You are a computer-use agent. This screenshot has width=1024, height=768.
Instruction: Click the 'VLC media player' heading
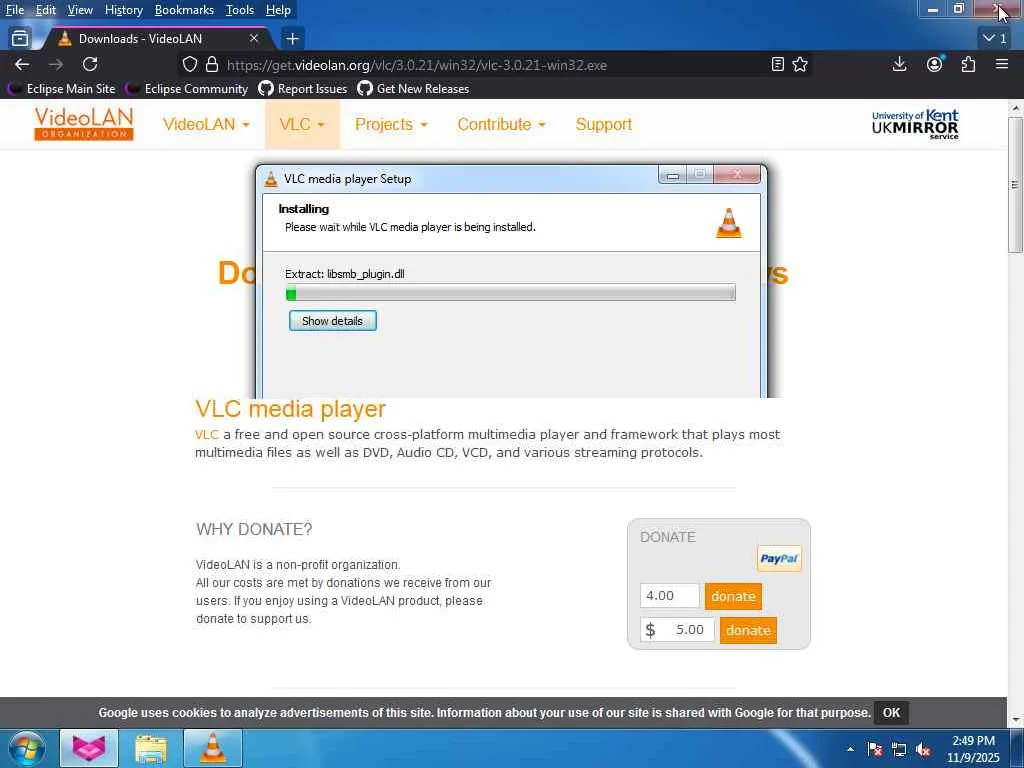[291, 409]
